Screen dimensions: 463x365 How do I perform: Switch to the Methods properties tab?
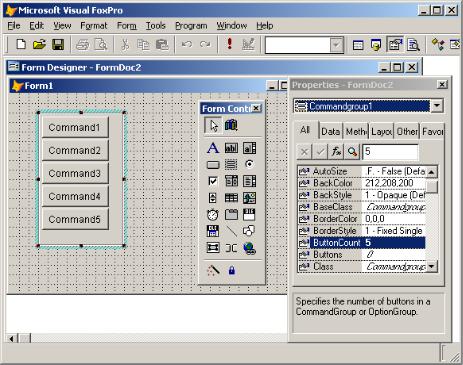click(x=356, y=132)
